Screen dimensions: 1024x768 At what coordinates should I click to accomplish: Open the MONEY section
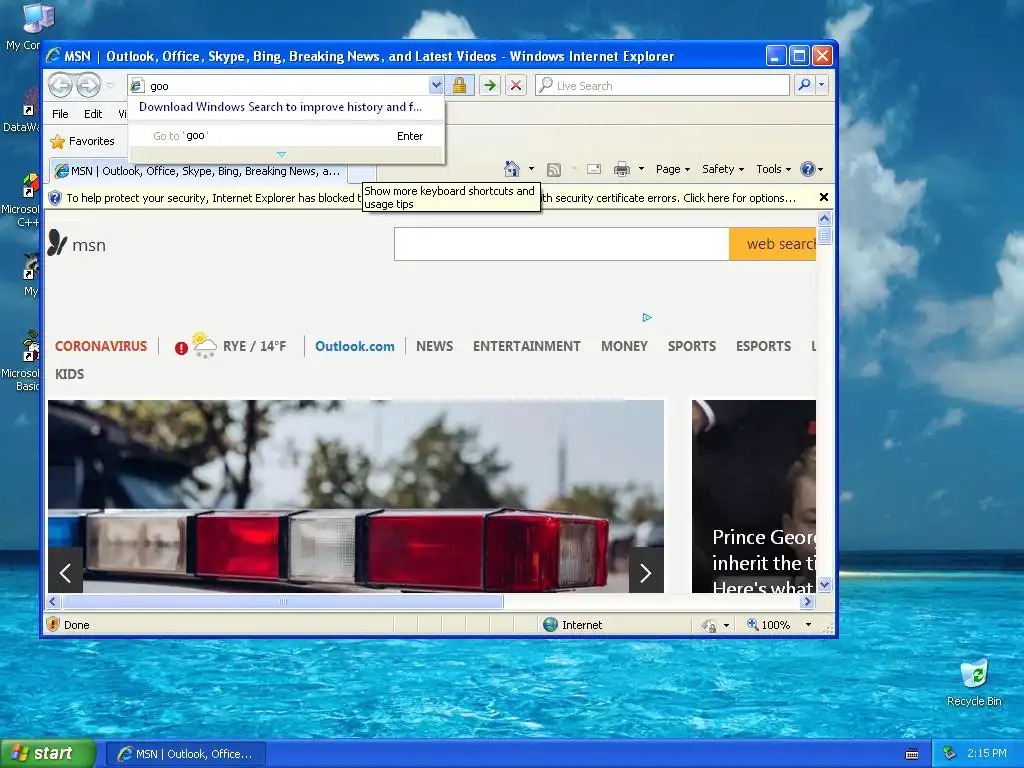point(624,346)
